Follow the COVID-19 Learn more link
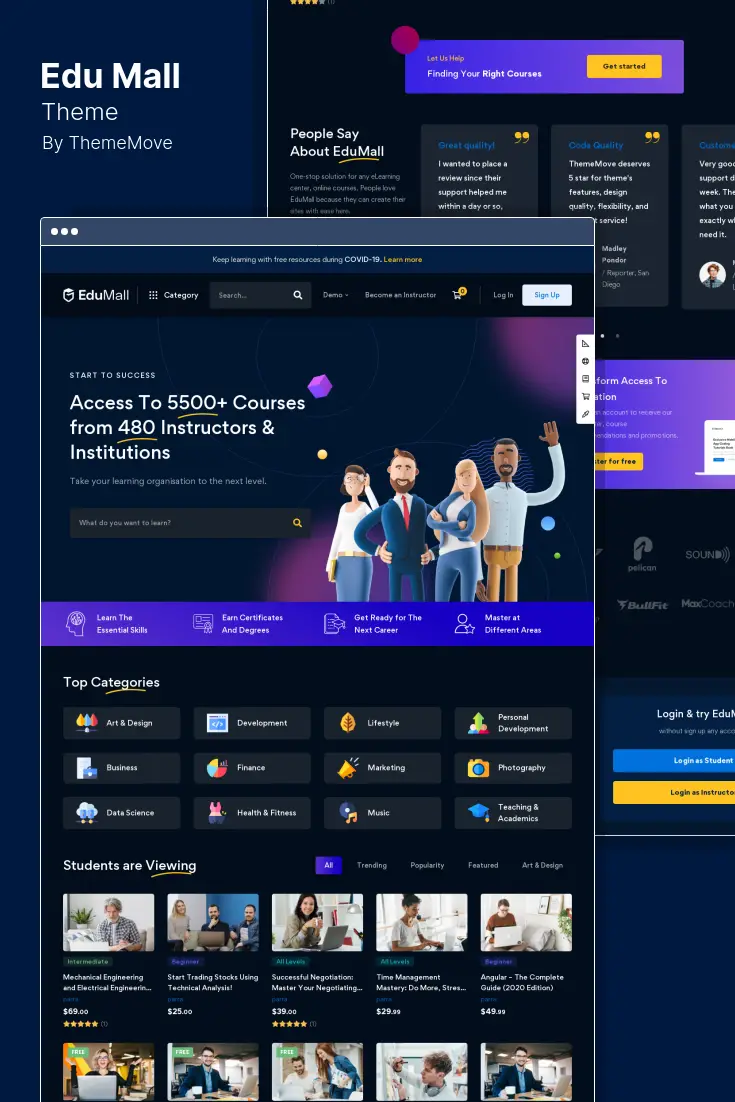 (403, 259)
